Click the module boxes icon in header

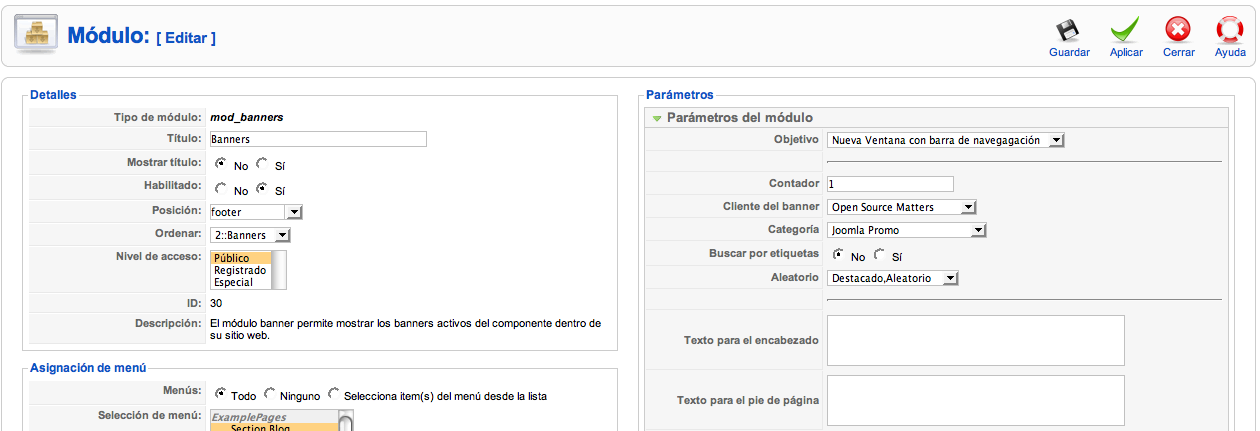pyautogui.click(x=35, y=36)
